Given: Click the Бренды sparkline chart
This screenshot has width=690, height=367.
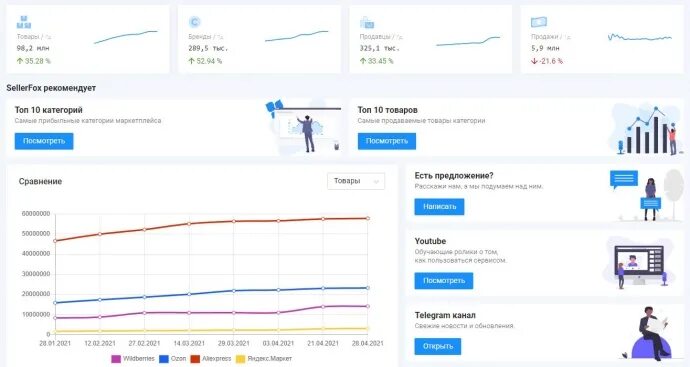Looking at the screenshot, I should tap(297, 37).
